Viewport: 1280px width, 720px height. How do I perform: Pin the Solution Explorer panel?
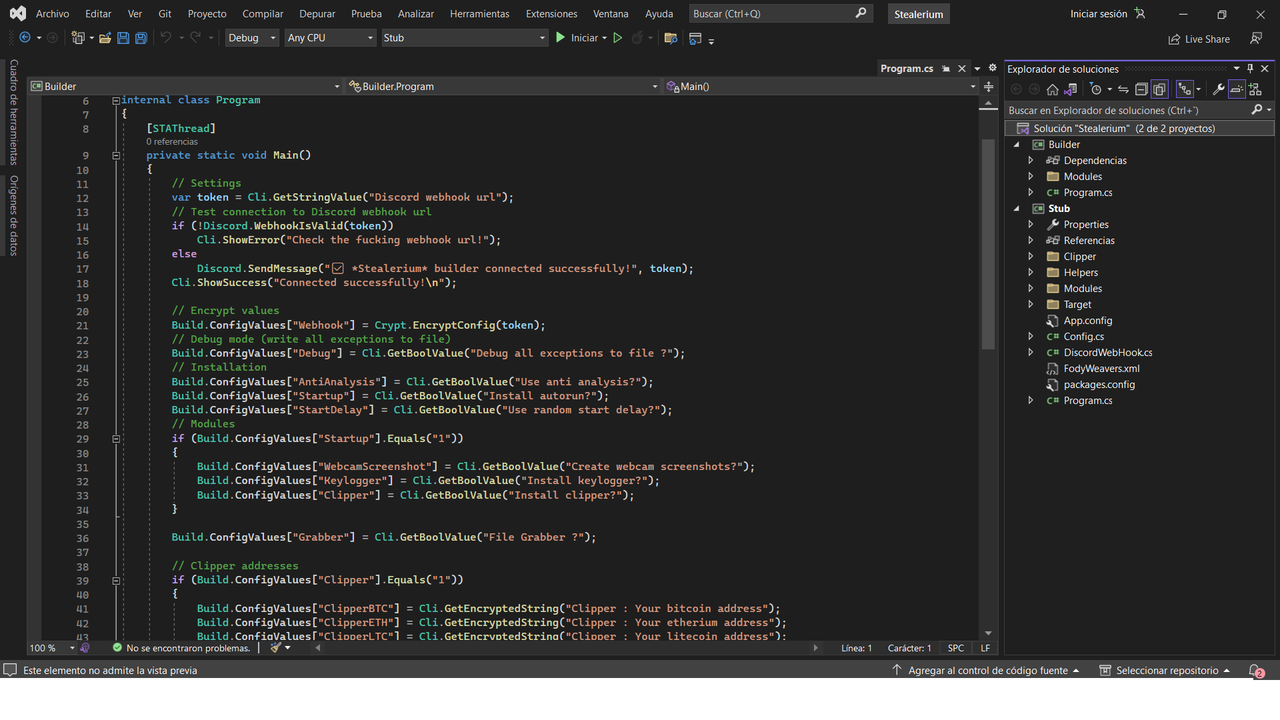click(x=1250, y=69)
